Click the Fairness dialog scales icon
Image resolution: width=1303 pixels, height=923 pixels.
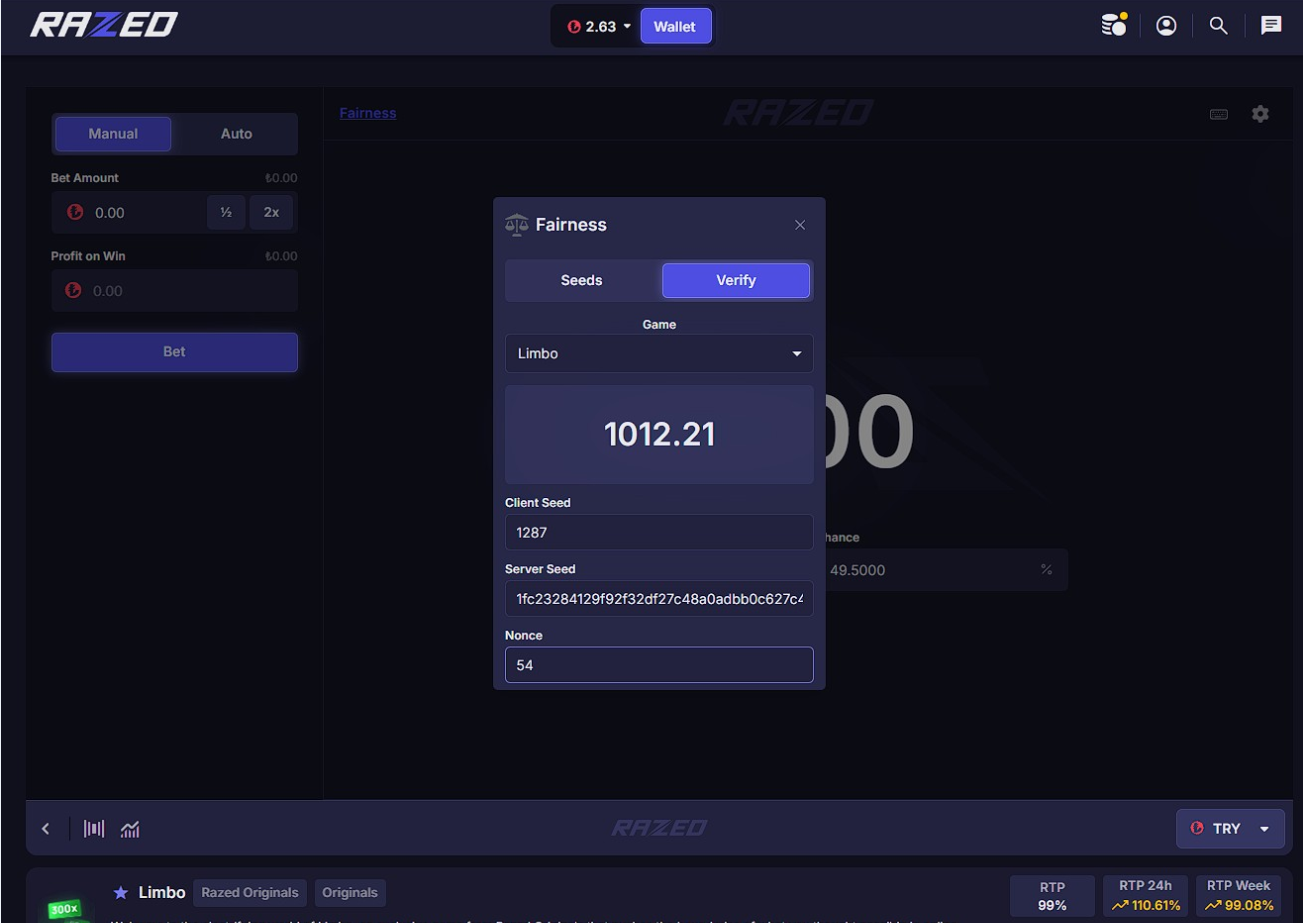(x=517, y=225)
